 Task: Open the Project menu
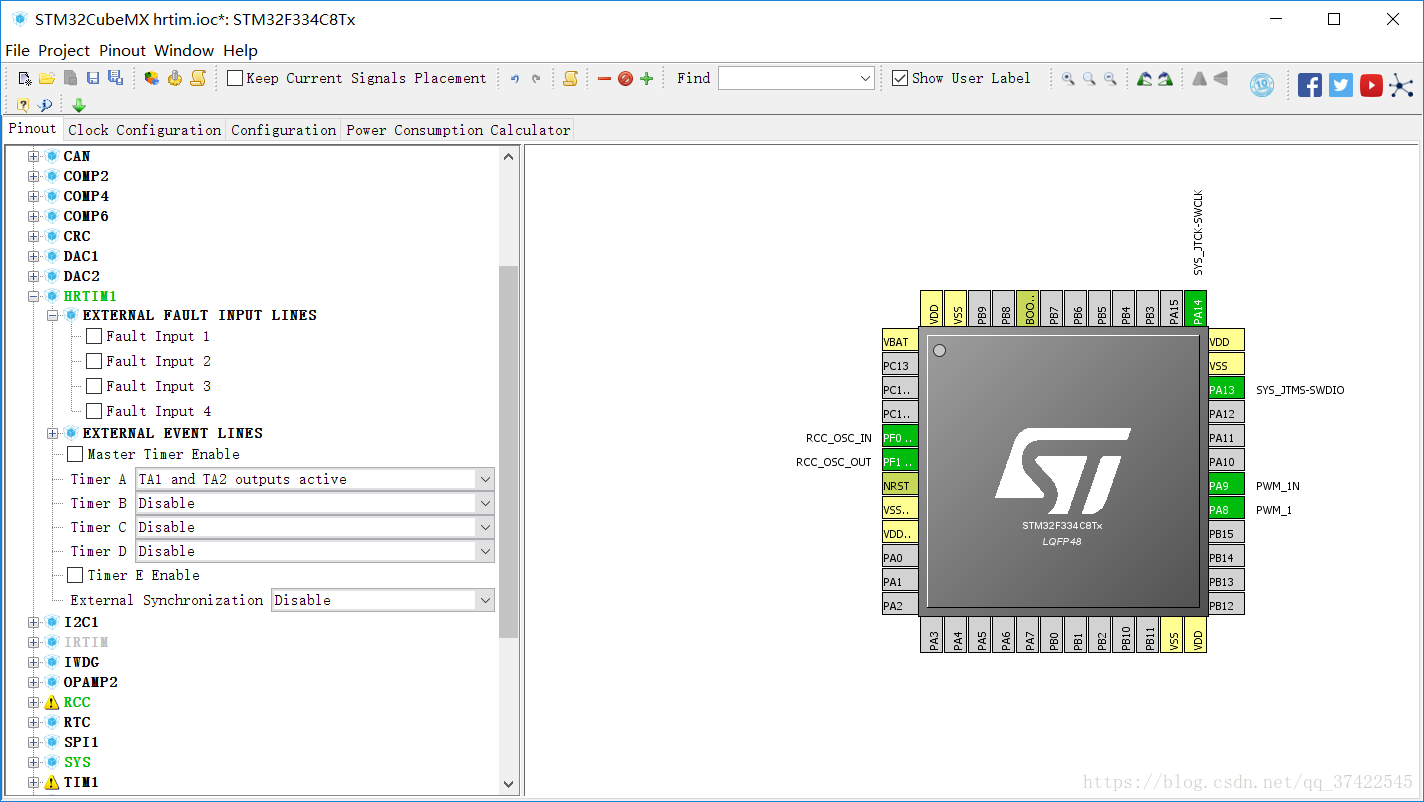click(64, 50)
